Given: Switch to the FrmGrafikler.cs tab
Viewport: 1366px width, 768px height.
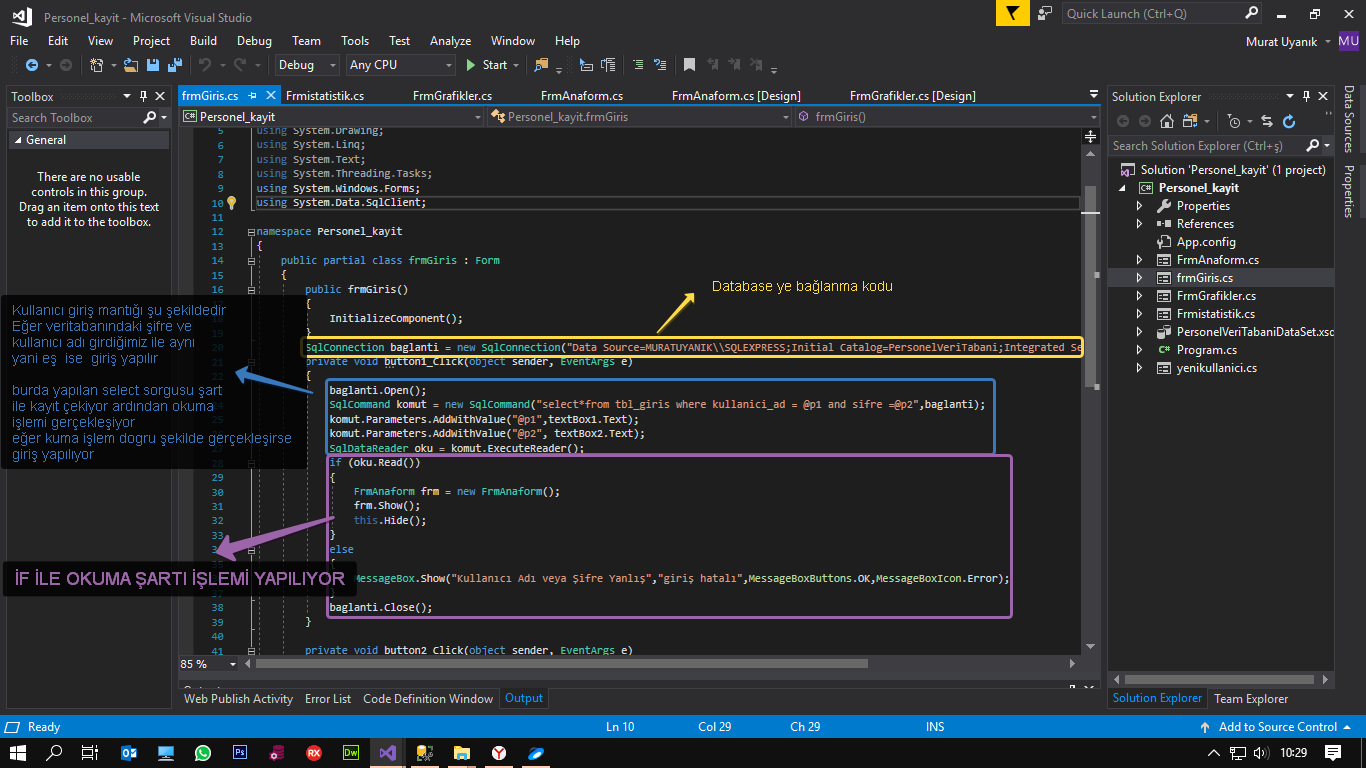Looking at the screenshot, I should [452, 96].
